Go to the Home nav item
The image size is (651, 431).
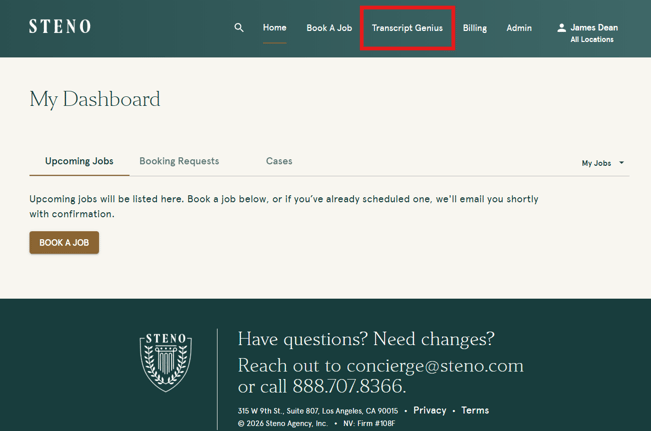click(x=274, y=28)
